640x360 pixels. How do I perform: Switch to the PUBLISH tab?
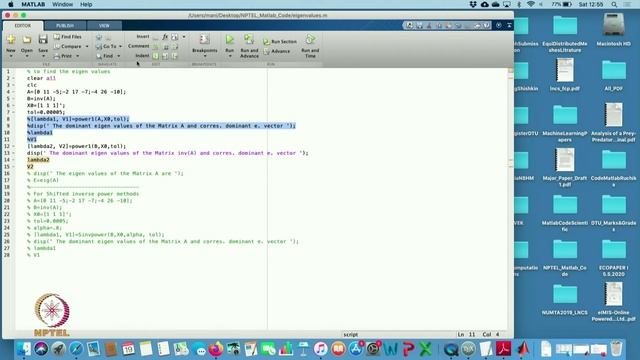(65, 26)
